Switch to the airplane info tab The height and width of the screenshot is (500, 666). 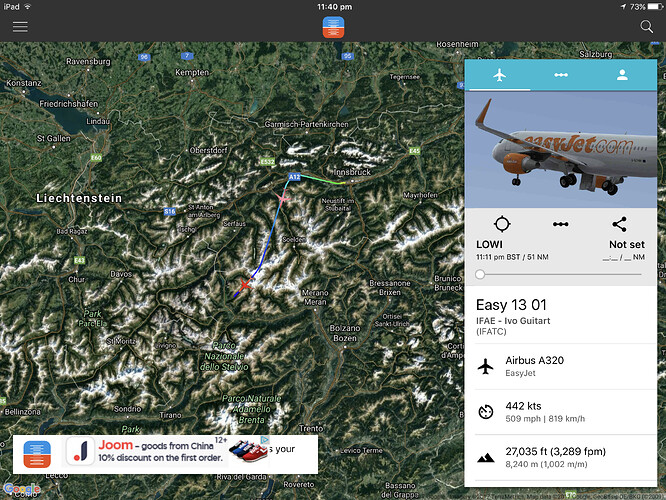coord(500,75)
